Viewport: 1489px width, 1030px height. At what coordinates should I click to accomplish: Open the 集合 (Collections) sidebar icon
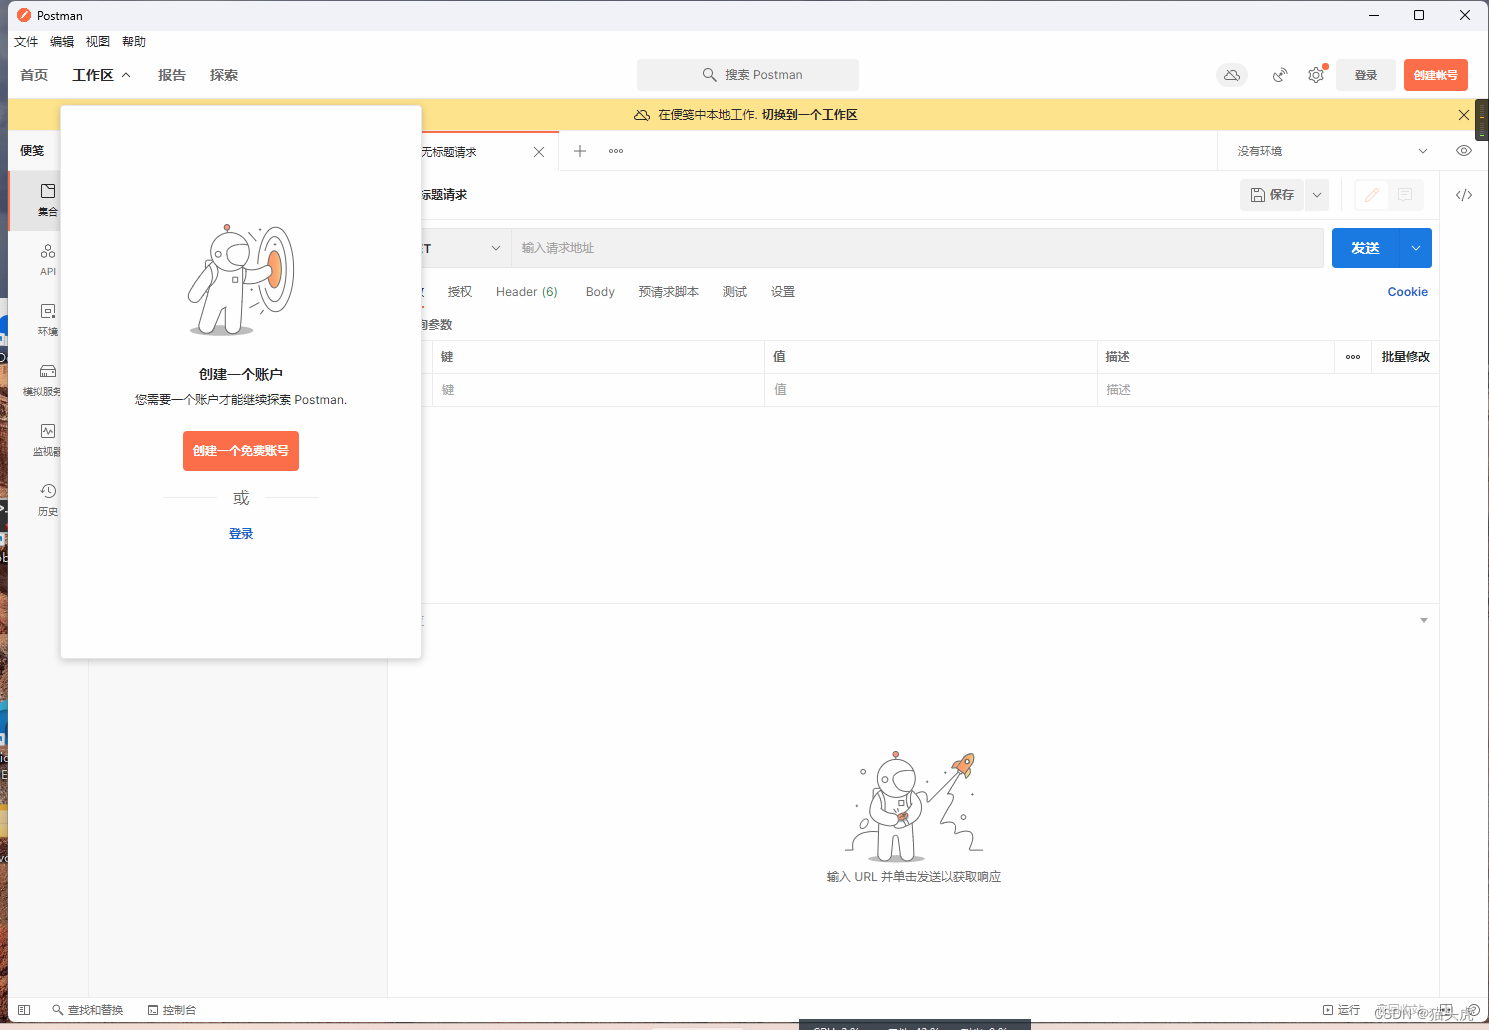[x=47, y=199]
